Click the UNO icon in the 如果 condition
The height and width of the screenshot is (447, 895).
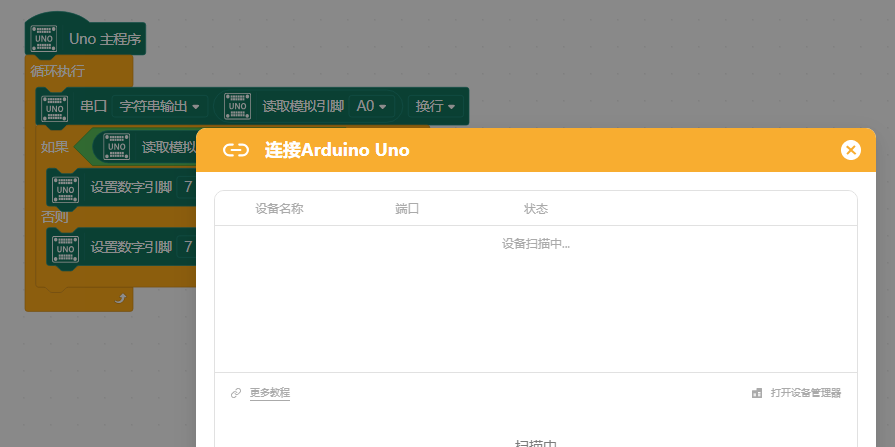pyautogui.click(x=116, y=147)
